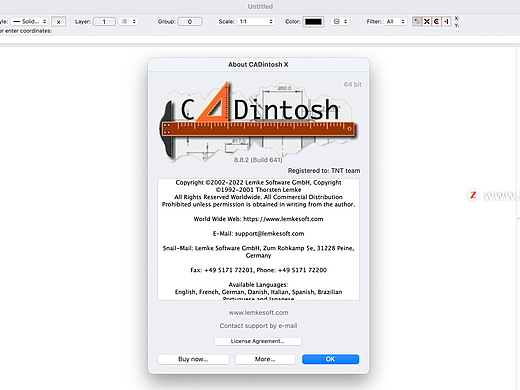Click the More... button
The image size is (520, 390).
pyautogui.click(x=265, y=359)
